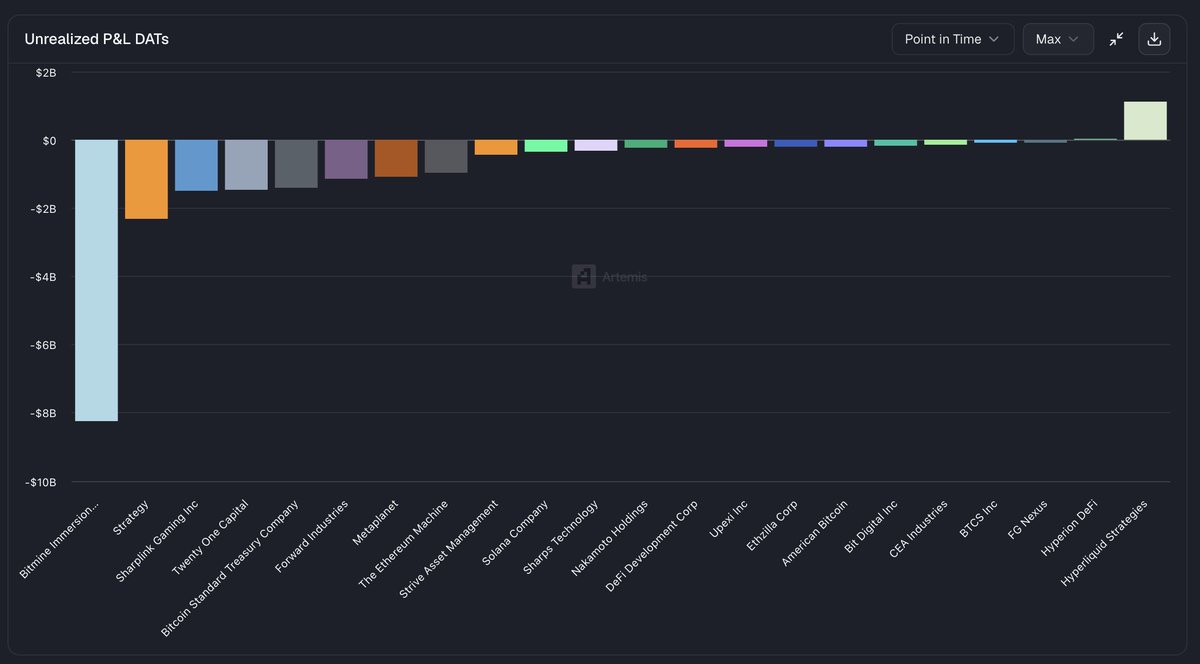Click the Ethzilla Corp axis label
Image resolution: width=1200 pixels, height=664 pixels.
tap(772, 527)
